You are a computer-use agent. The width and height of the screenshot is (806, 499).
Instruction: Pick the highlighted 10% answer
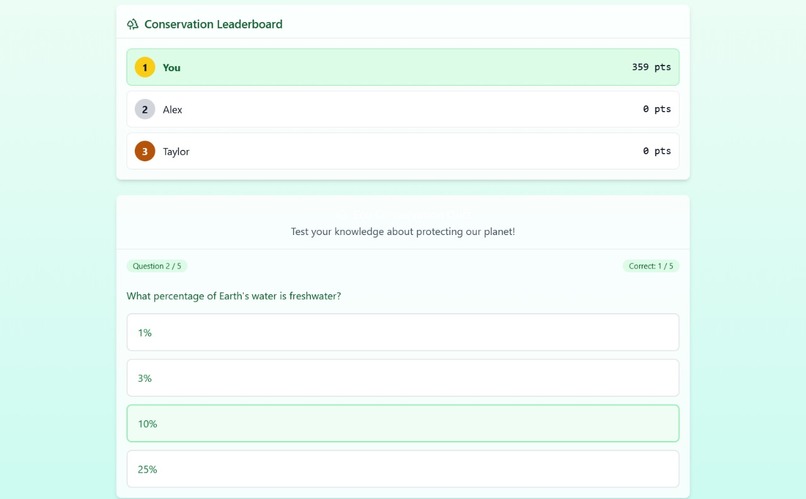403,423
